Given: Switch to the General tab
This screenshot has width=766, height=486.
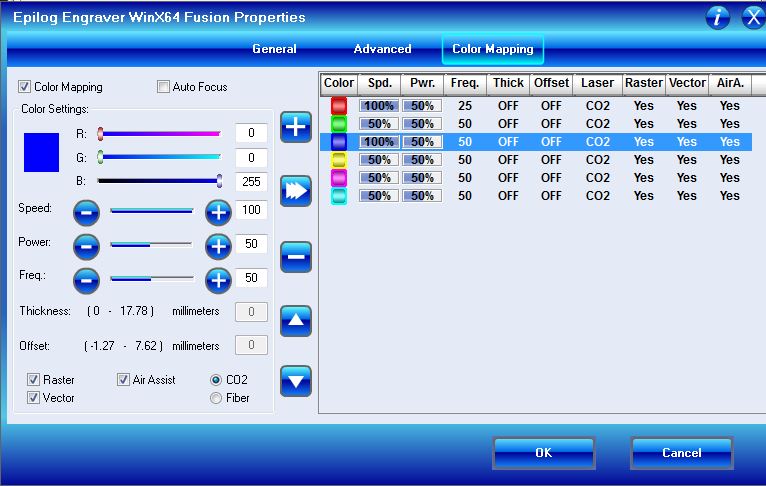Looking at the screenshot, I should (274, 49).
